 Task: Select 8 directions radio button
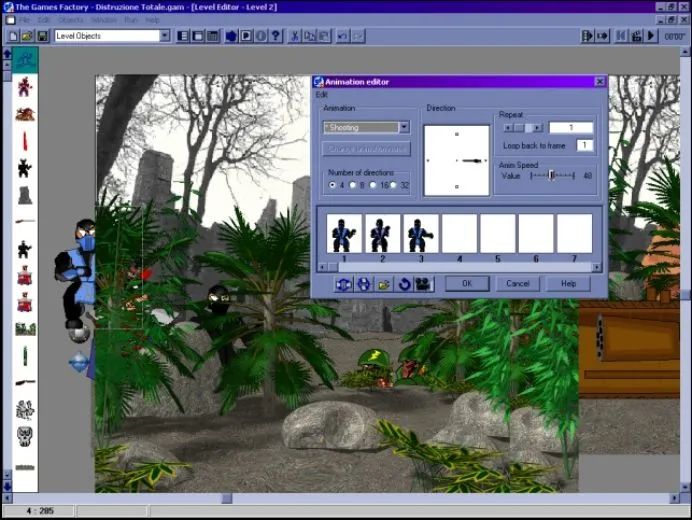point(352,185)
